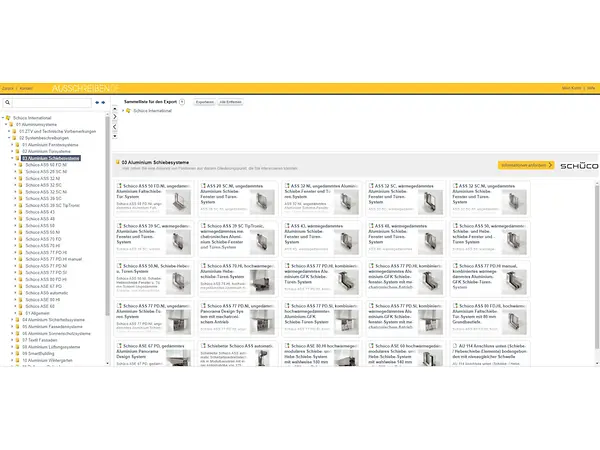This screenshot has width=600, height=450.
Task: Expand the 09 SmartBuilding tree node
Action: [14, 353]
